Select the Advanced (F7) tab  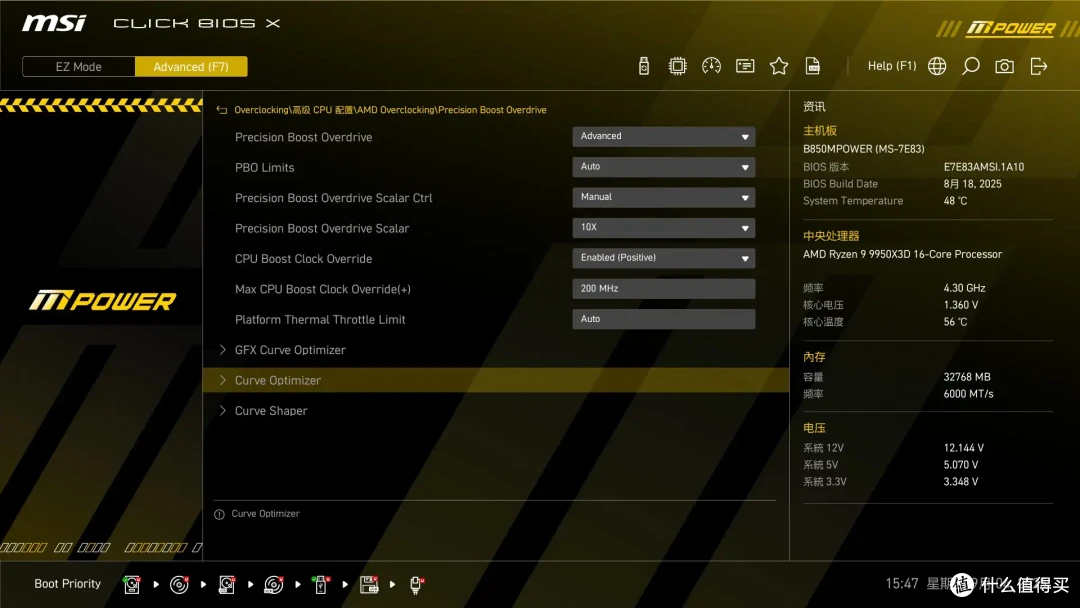click(191, 67)
